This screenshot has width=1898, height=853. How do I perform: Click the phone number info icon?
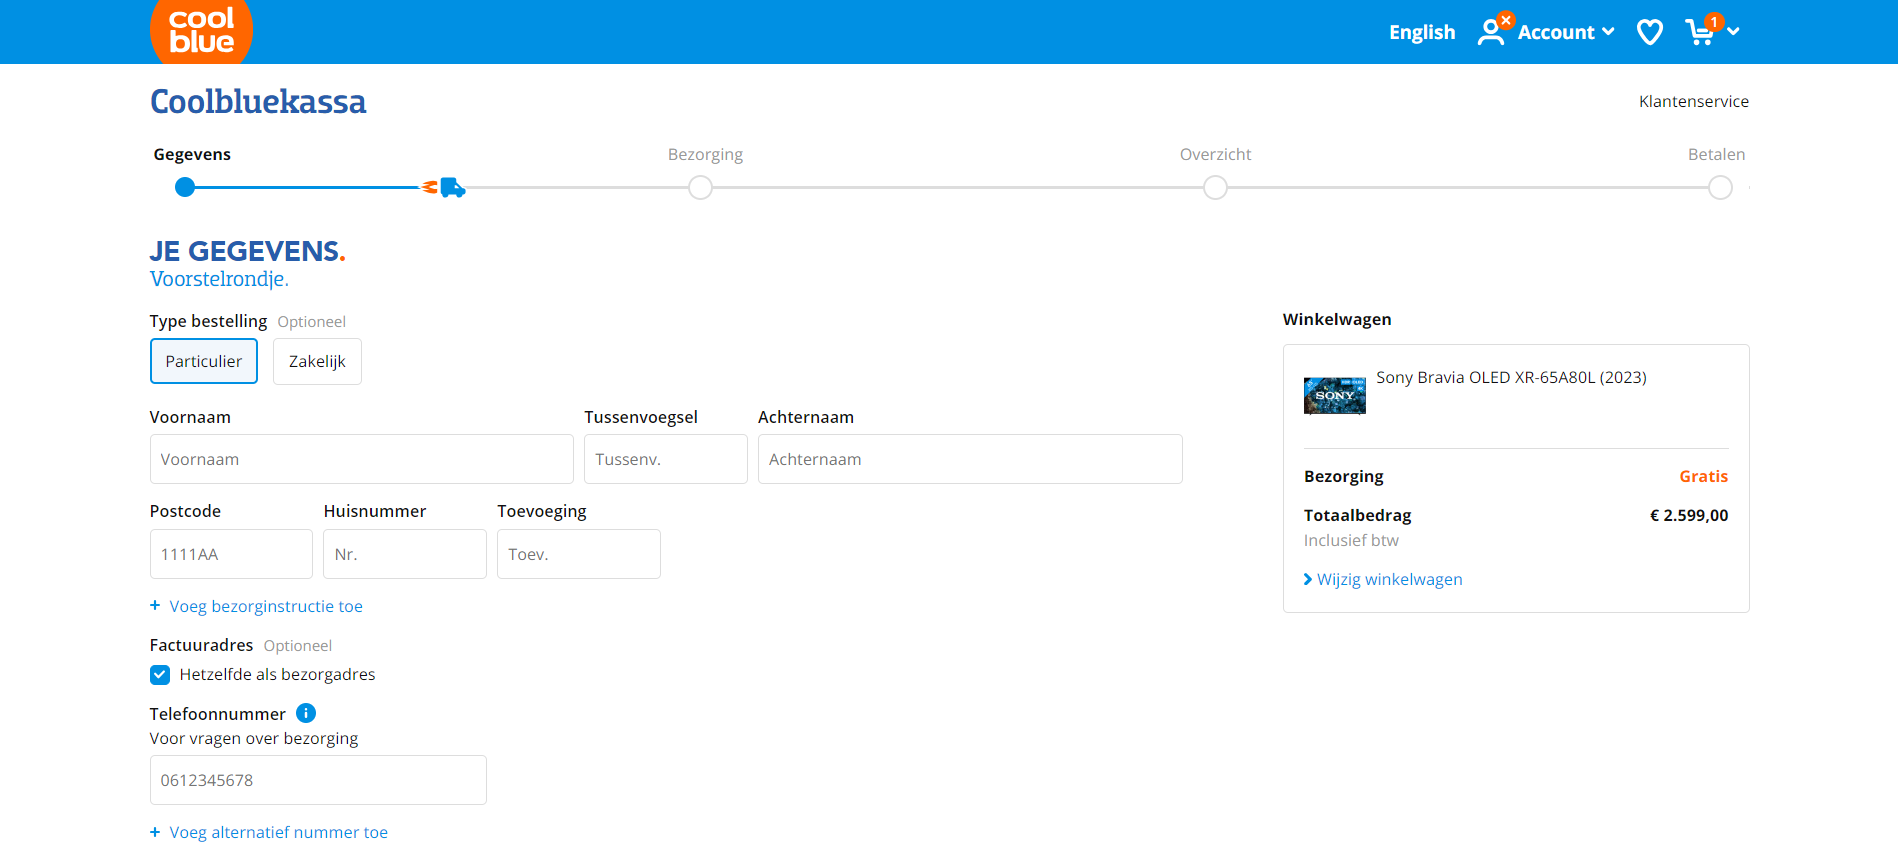point(306,713)
